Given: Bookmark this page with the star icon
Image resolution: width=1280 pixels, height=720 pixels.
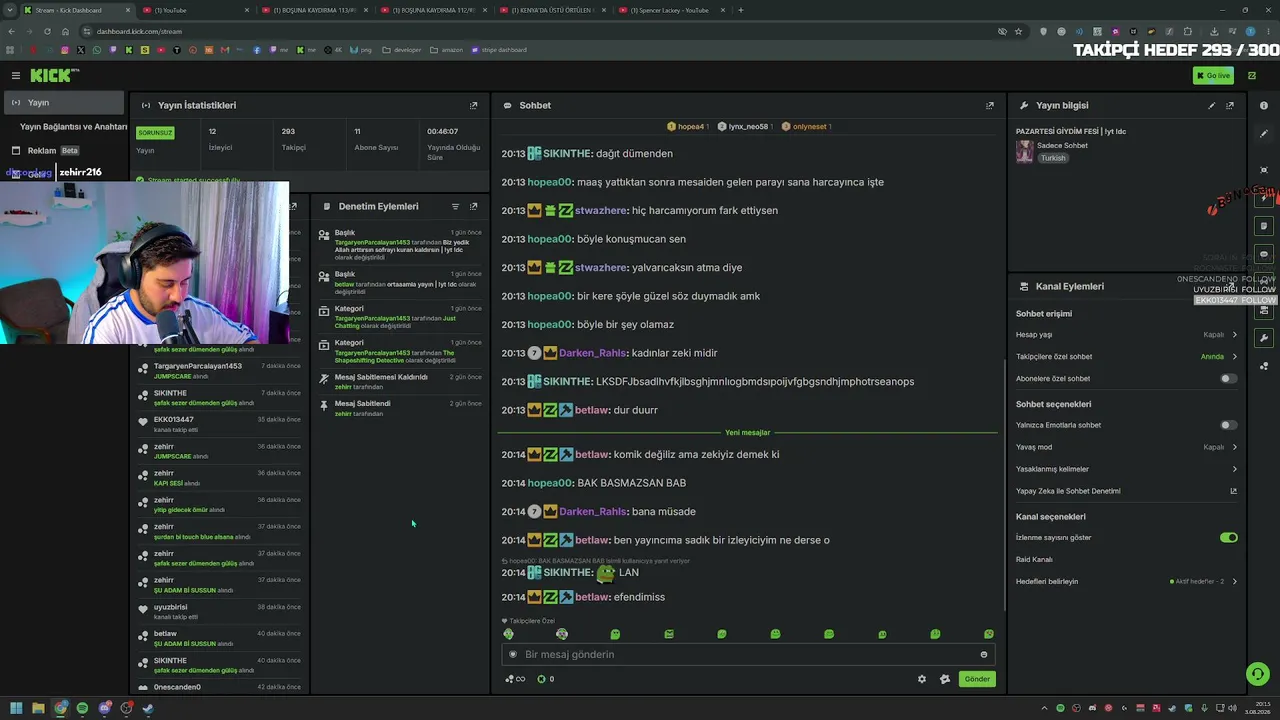Looking at the screenshot, I should pyautogui.click(x=1018, y=31).
